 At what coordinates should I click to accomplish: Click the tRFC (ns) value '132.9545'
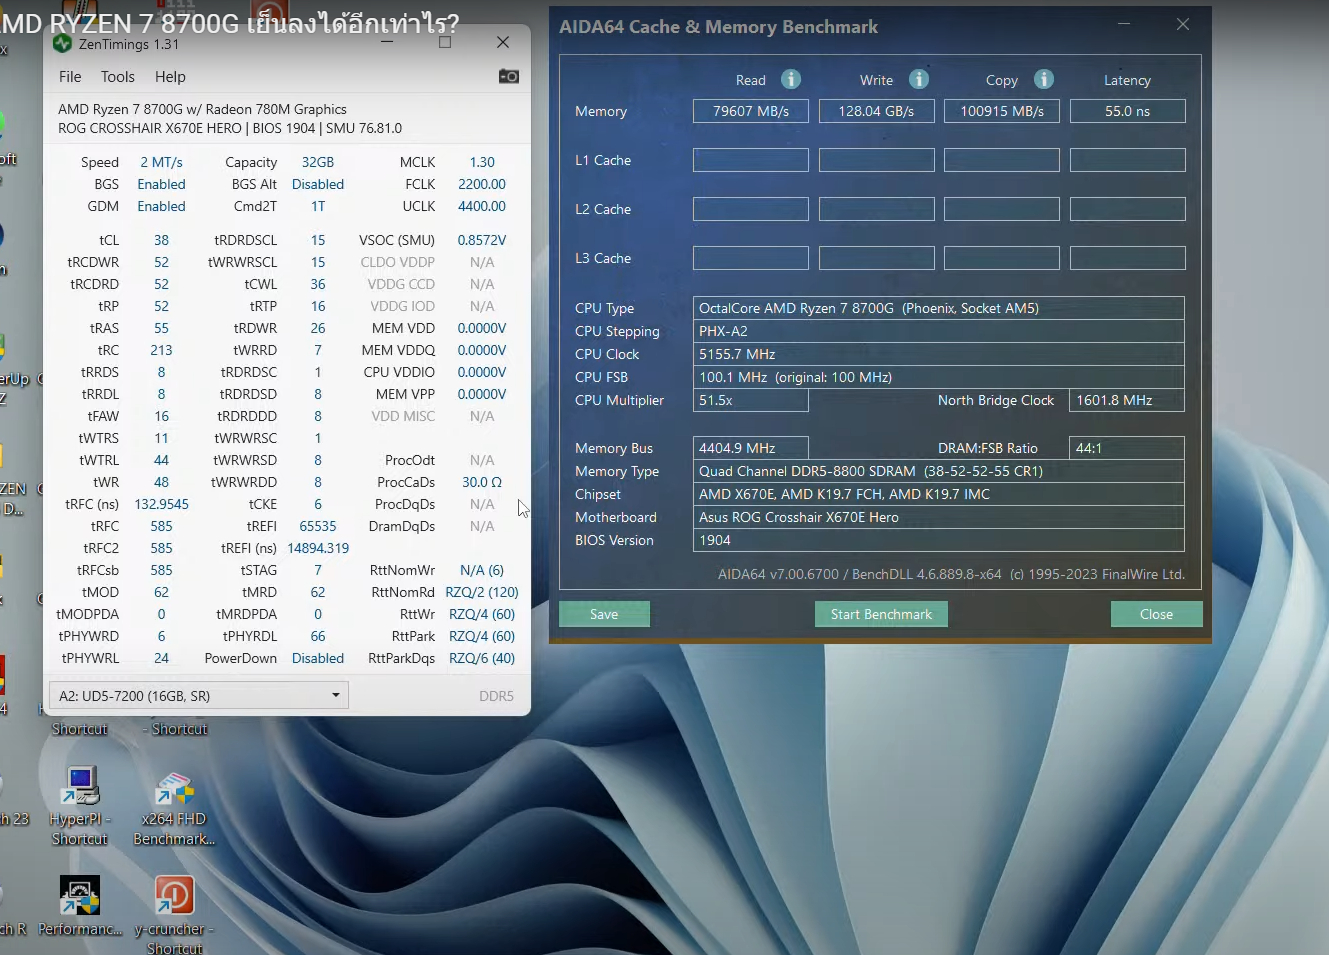point(161,504)
